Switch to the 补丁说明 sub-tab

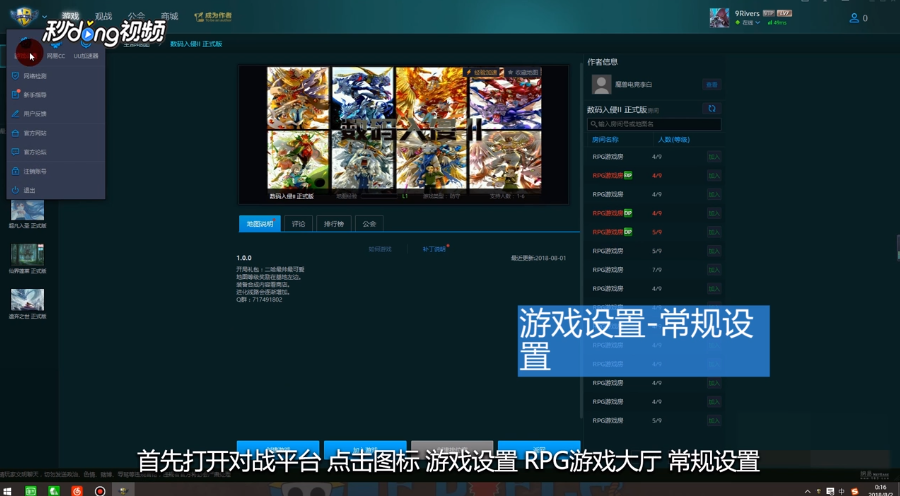coord(434,249)
